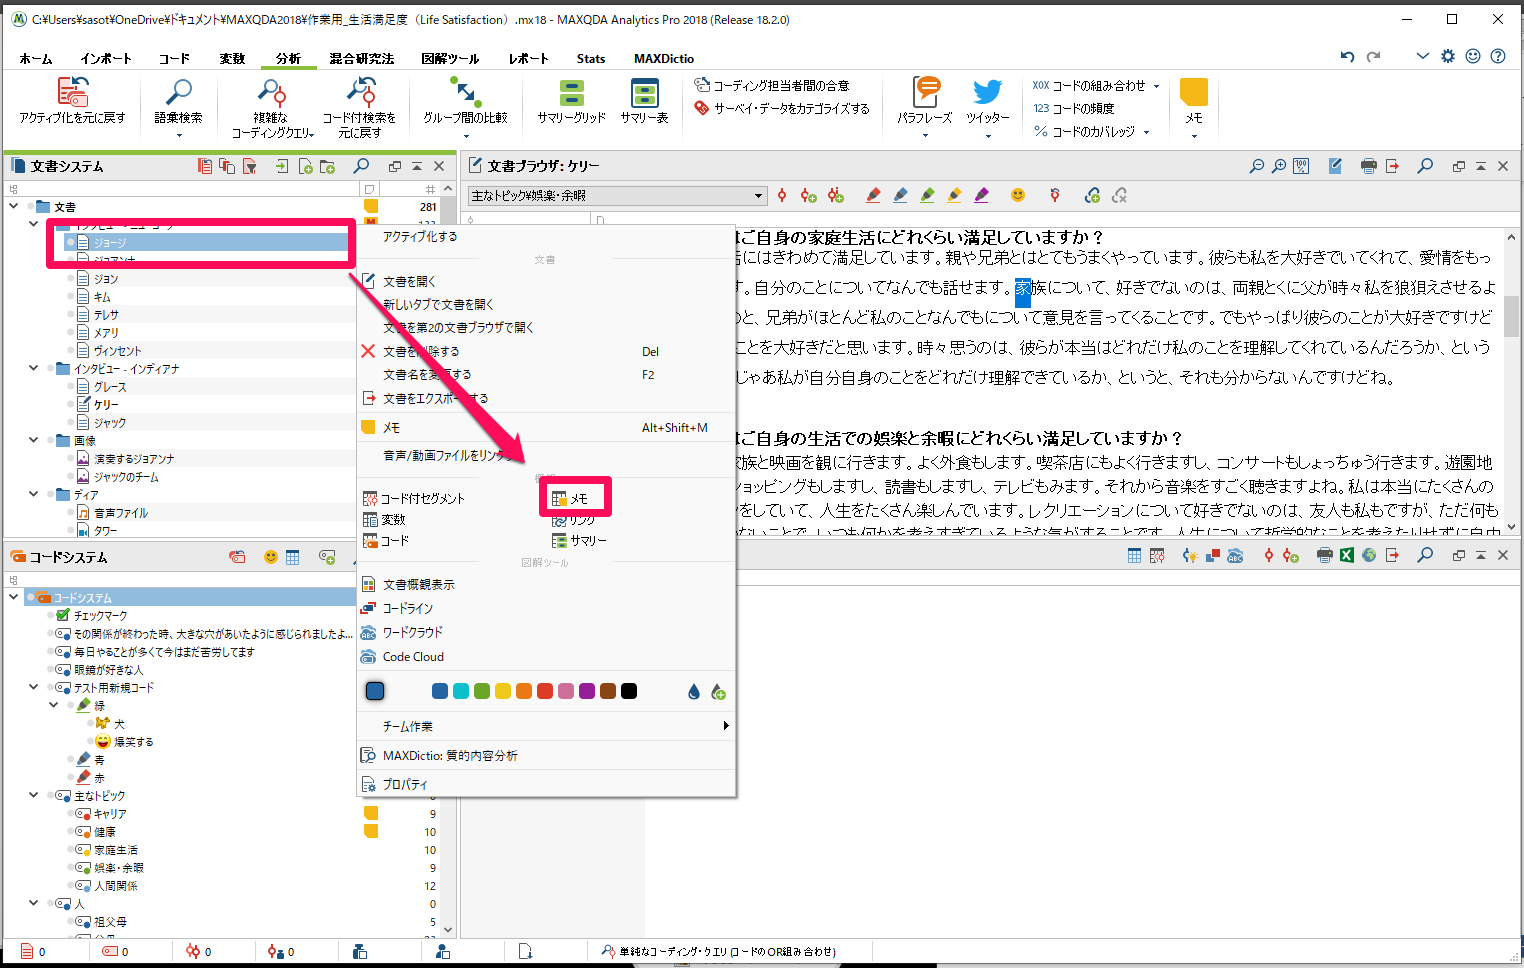Click the settings gear icon at top right

click(1448, 56)
